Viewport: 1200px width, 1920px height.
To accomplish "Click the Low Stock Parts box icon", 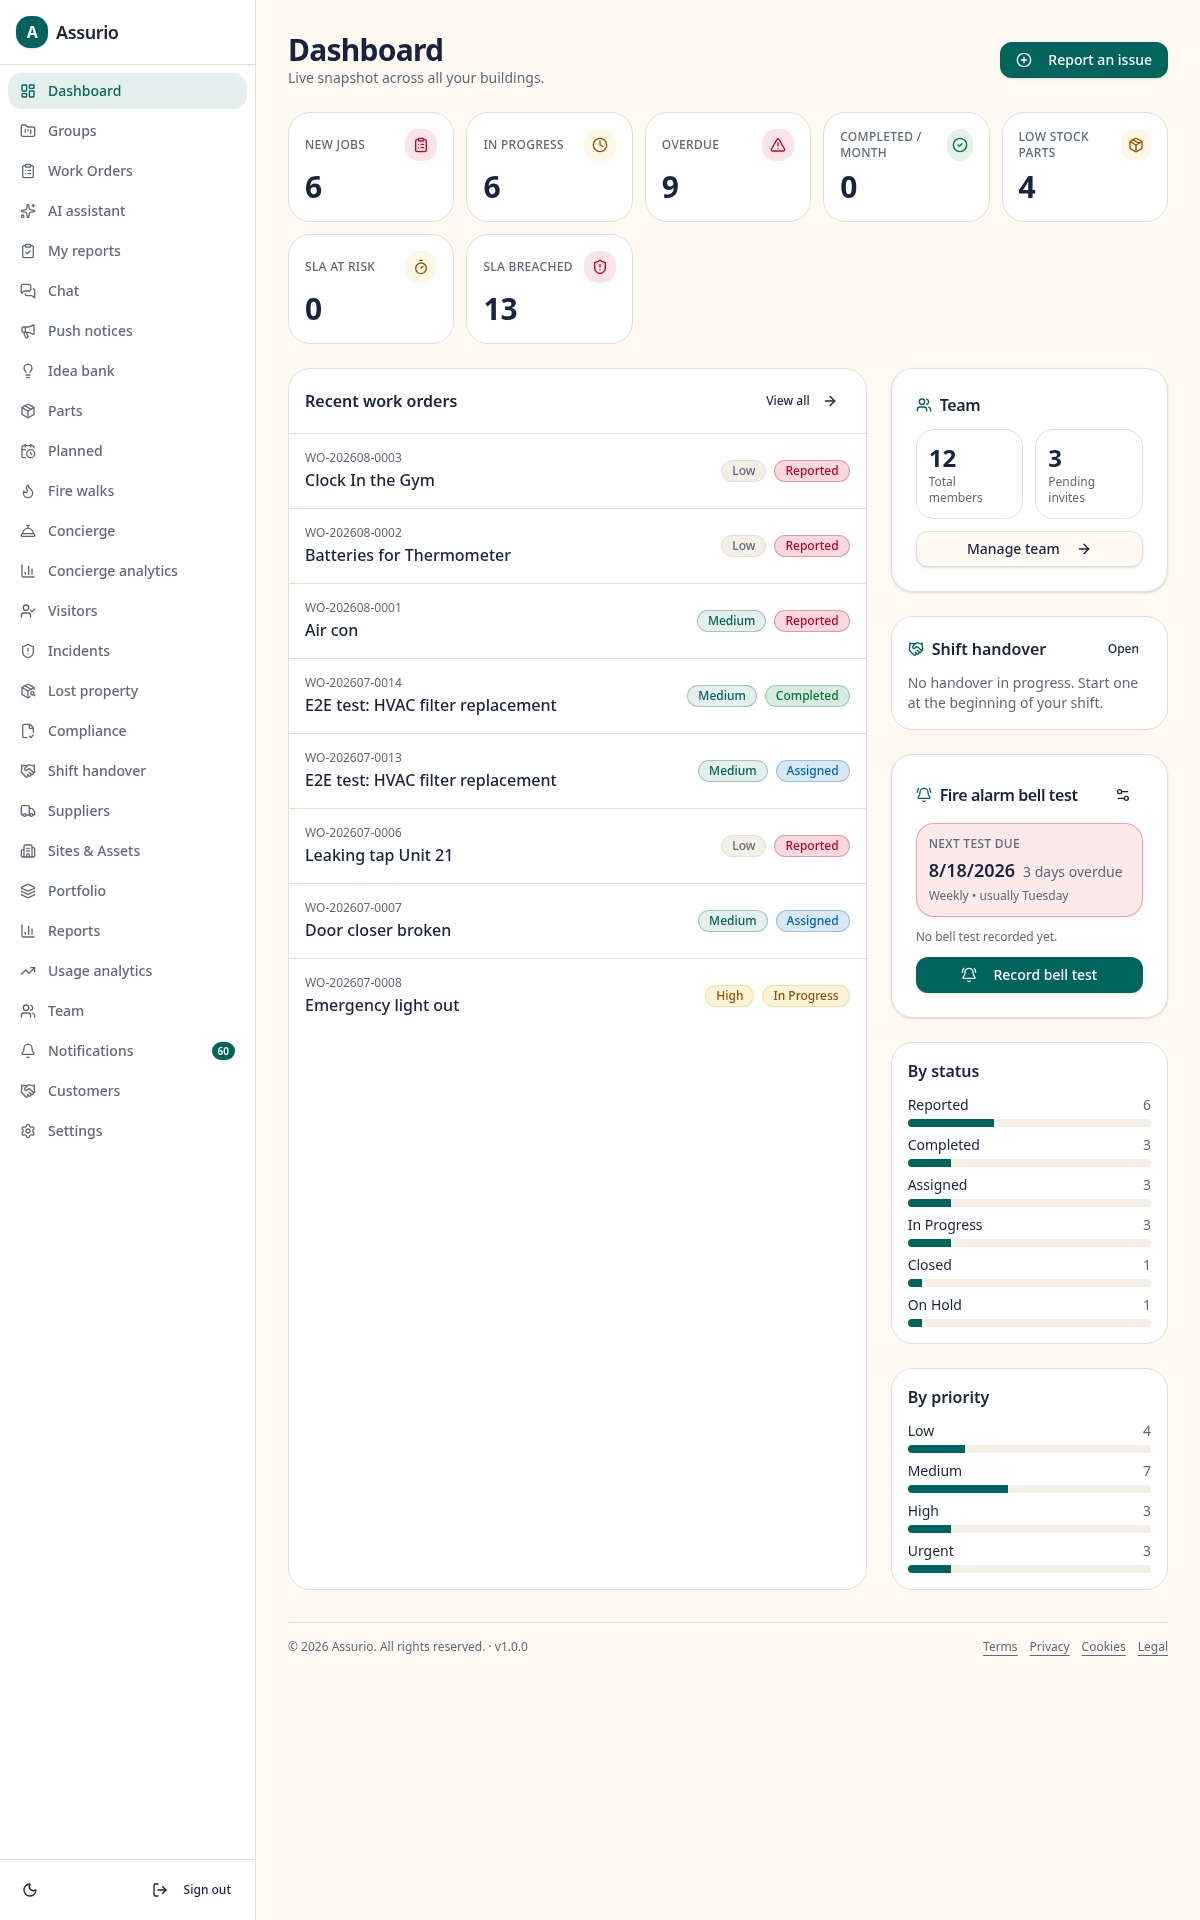I will tap(1136, 145).
